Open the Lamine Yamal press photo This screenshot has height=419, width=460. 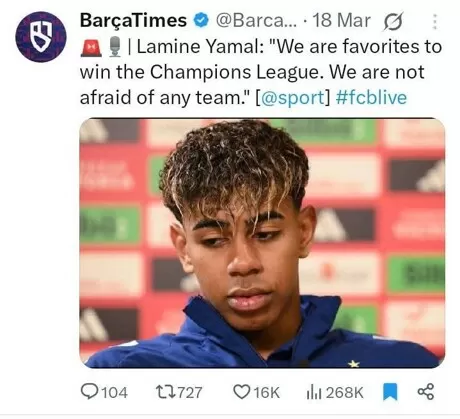tap(262, 243)
